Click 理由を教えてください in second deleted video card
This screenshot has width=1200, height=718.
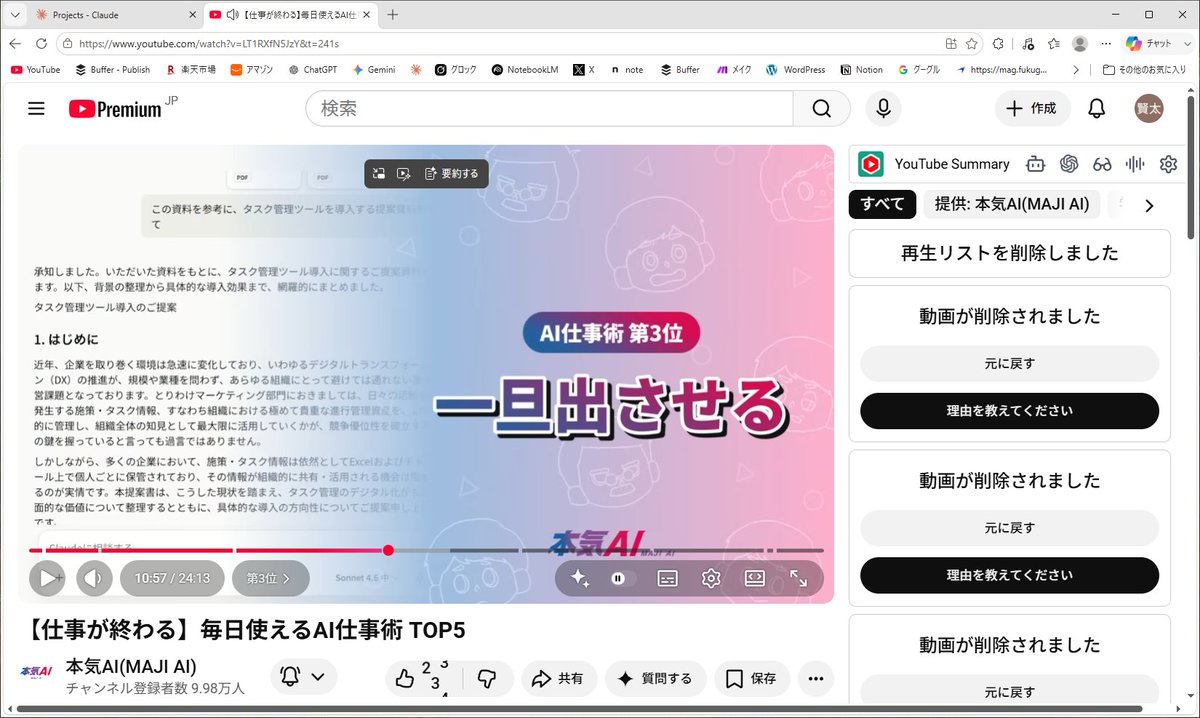1009,575
